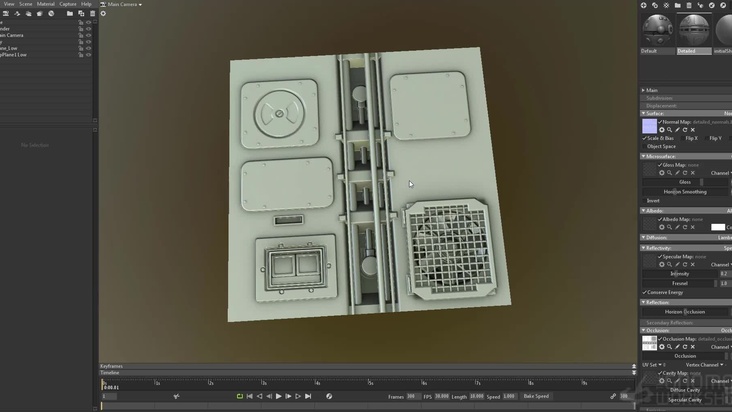Screen dimensions: 732x412
Task: Click the add camera icon in scene toolbar
Action: 6,14
